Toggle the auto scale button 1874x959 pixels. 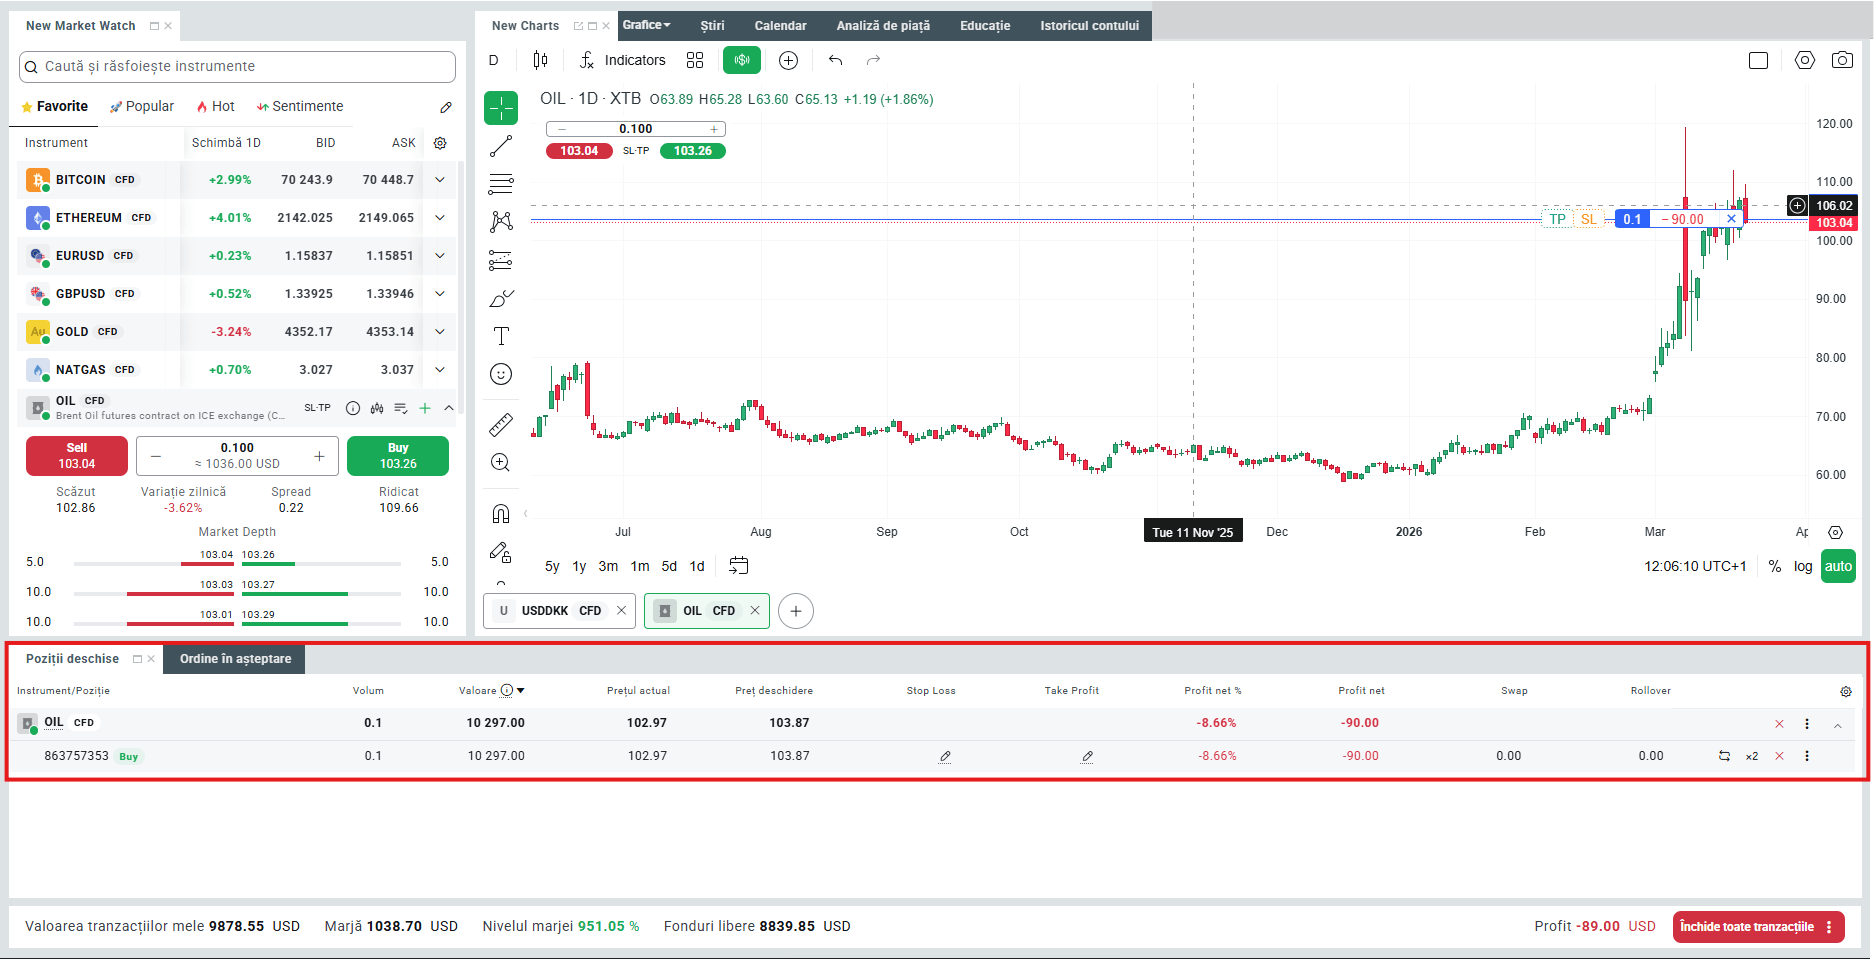(1838, 566)
